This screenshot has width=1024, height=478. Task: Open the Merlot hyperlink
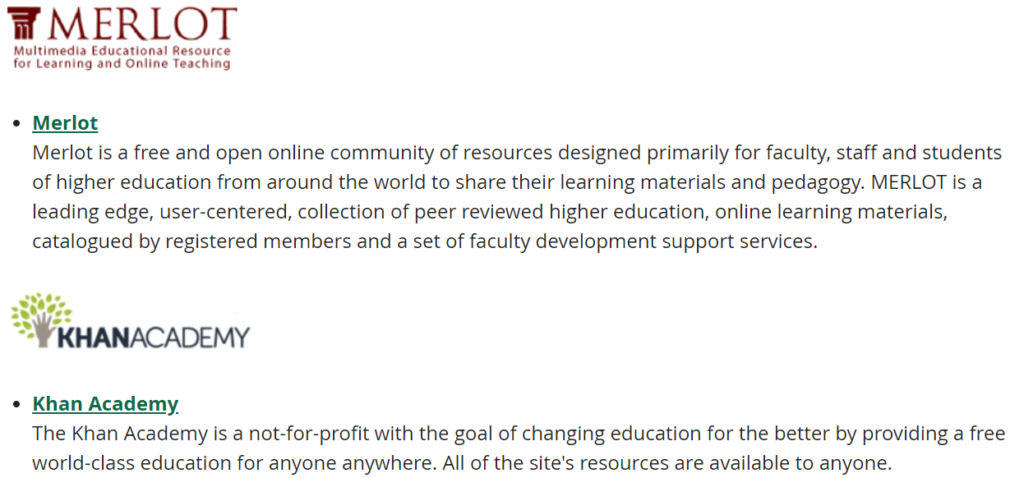(65, 123)
